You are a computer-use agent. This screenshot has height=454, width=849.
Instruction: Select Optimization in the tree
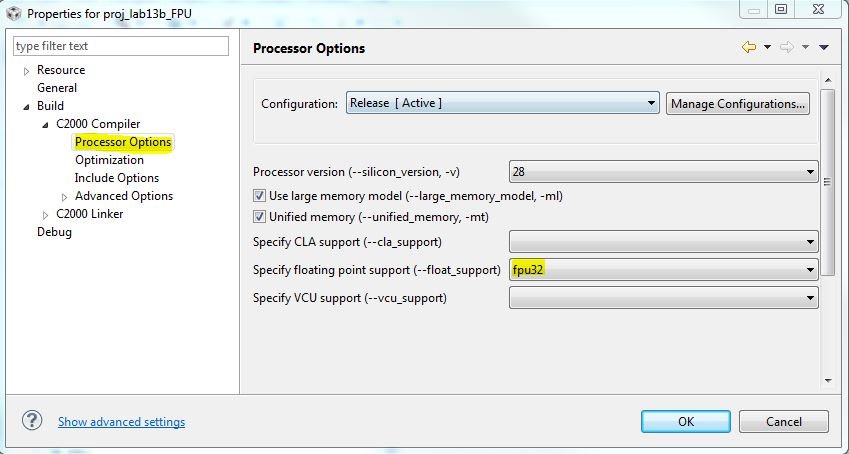tap(109, 160)
